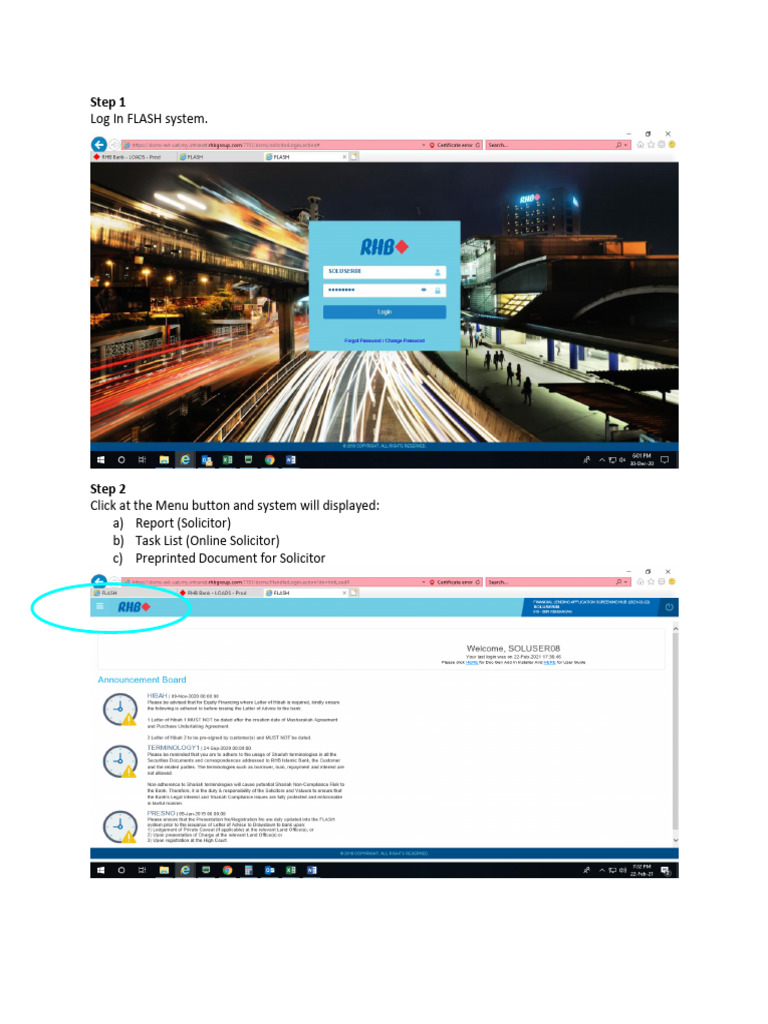Click the blue Login button
Screen dimensions: 768x1024
coord(384,312)
